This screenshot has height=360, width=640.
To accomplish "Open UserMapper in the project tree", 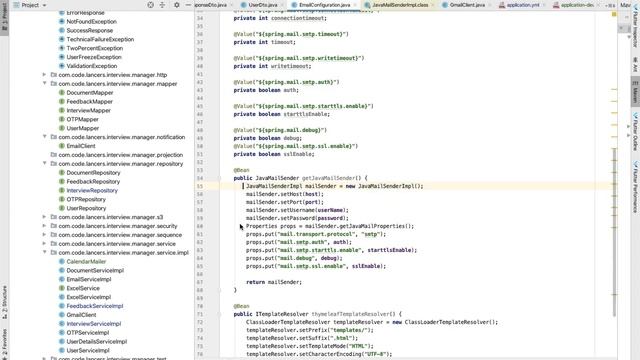I will click(82, 128).
